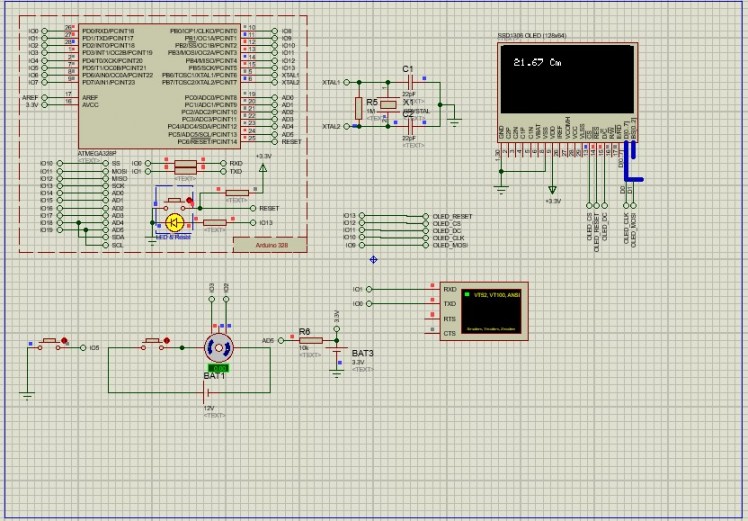Click the C1 capacitor

[408, 79]
